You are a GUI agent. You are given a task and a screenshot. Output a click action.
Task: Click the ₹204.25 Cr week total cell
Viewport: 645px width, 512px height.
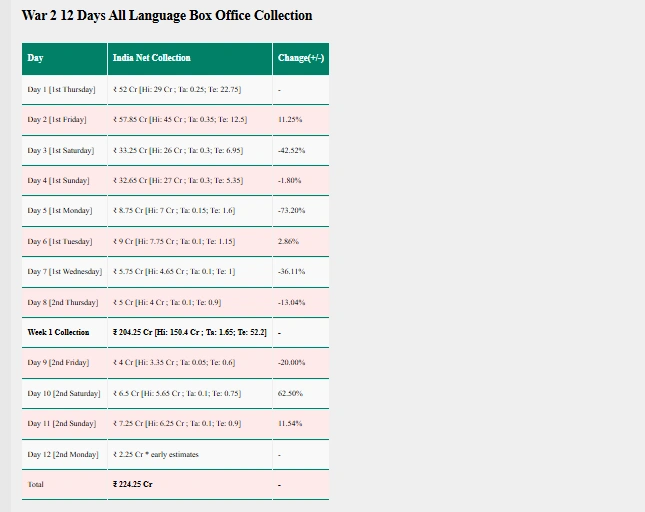pyautogui.click(x=189, y=332)
